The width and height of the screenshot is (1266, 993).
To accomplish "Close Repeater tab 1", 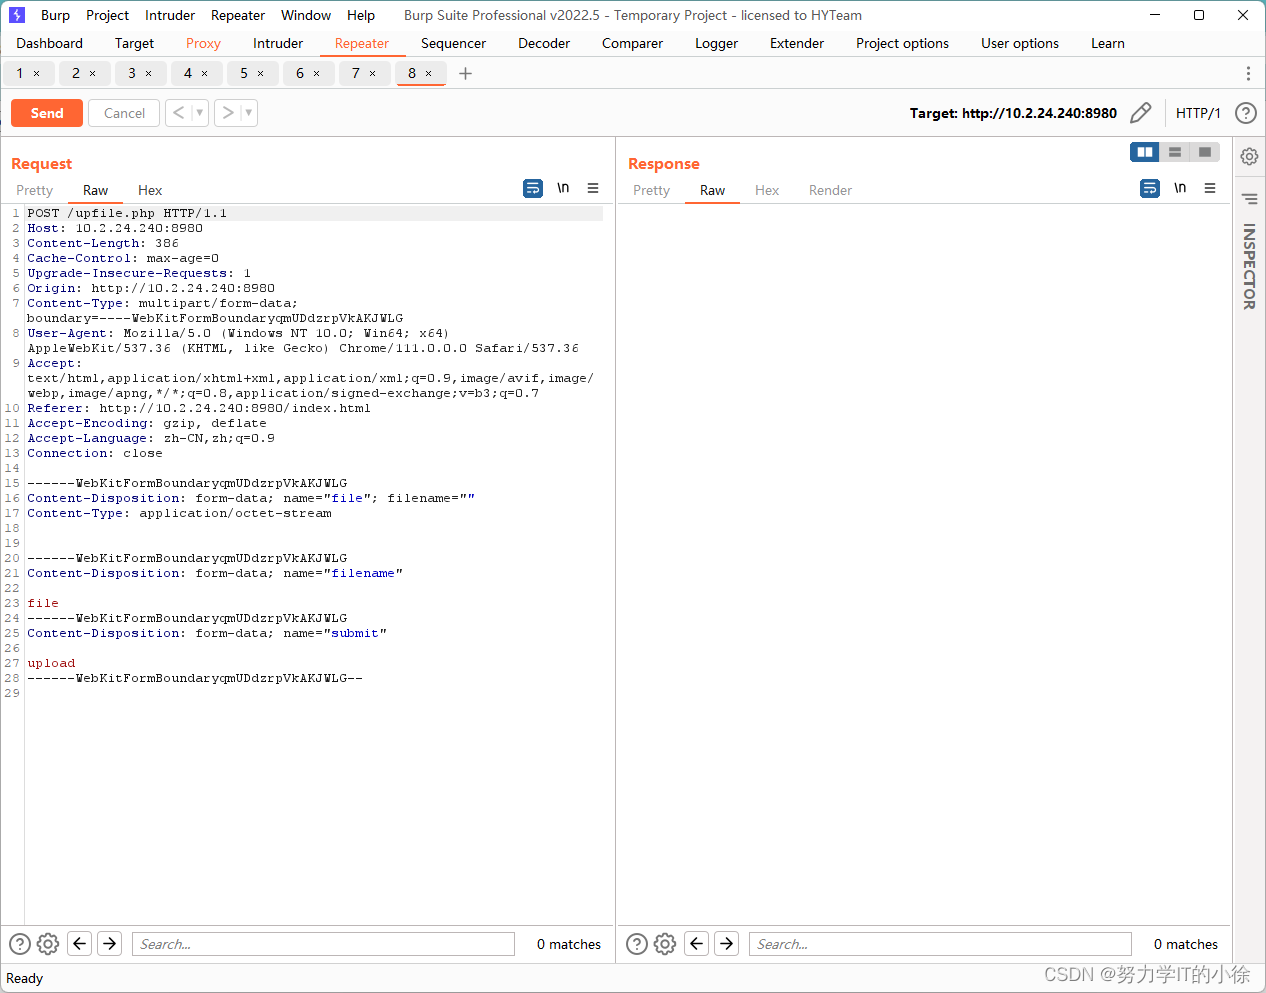I will pos(37,73).
